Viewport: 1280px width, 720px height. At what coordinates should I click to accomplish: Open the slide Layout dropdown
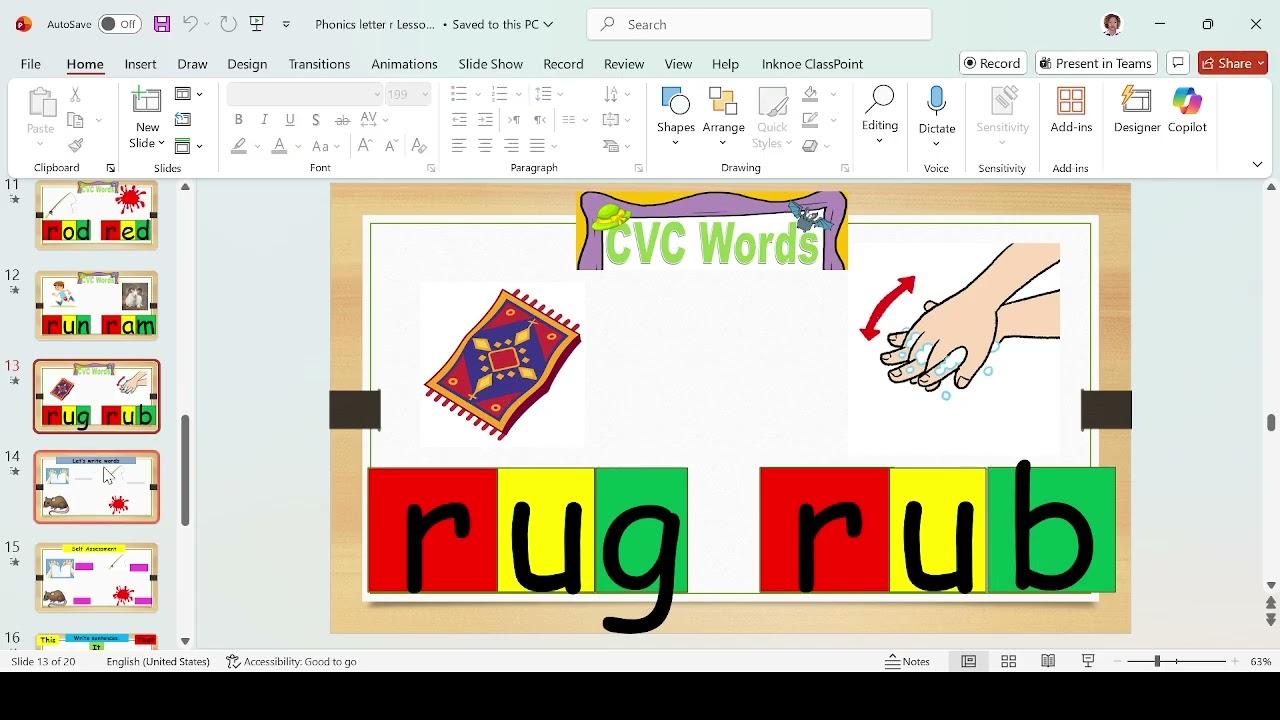point(188,94)
